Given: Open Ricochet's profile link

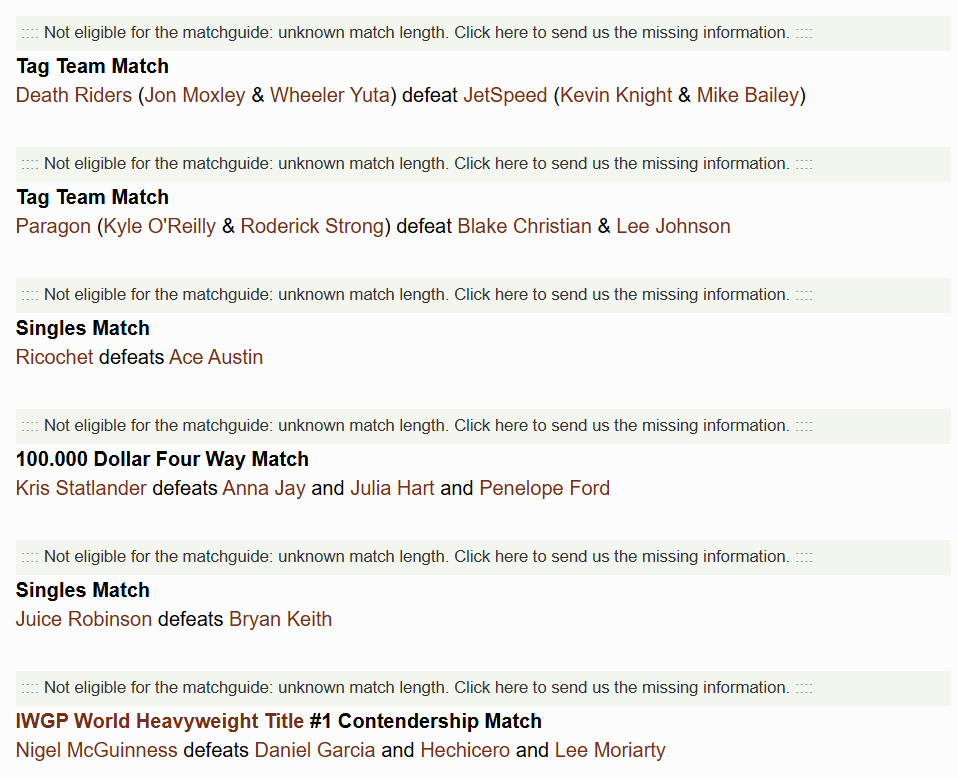Looking at the screenshot, I should tap(54, 357).
